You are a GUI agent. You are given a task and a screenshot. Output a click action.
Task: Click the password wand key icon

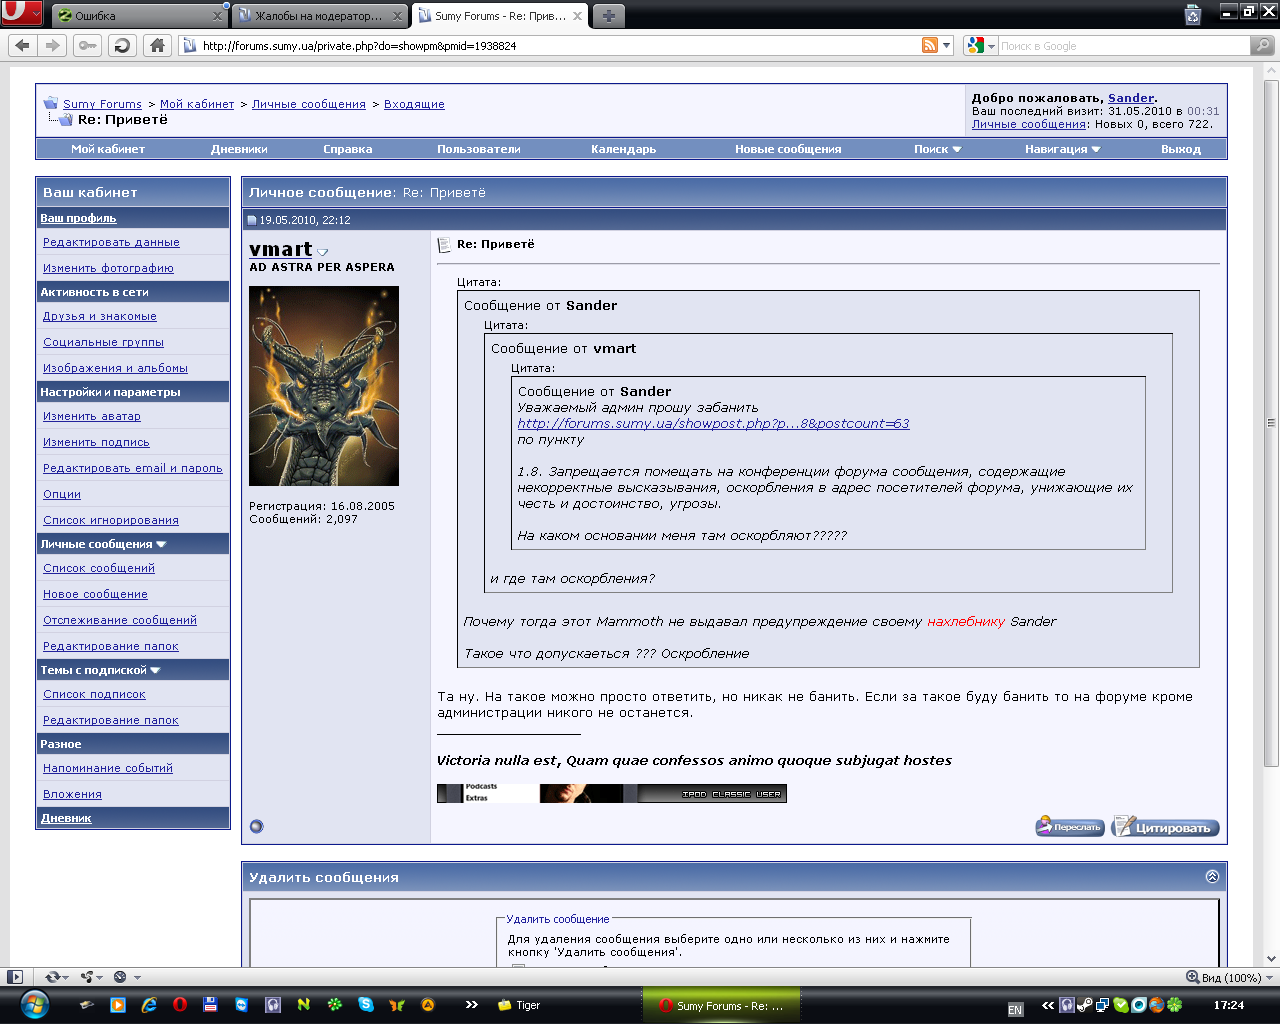coord(88,45)
